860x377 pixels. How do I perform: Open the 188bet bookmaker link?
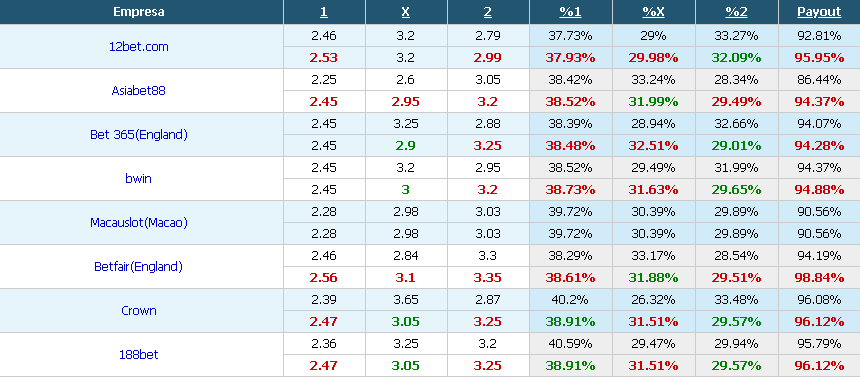coord(139,355)
